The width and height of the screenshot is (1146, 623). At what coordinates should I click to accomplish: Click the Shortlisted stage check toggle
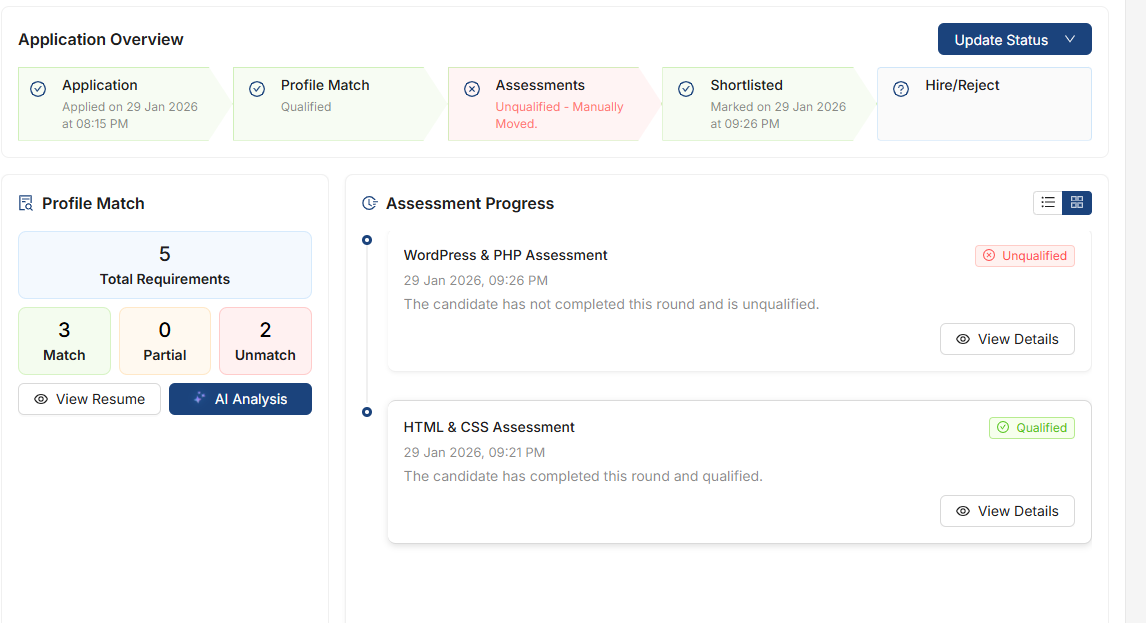[686, 89]
